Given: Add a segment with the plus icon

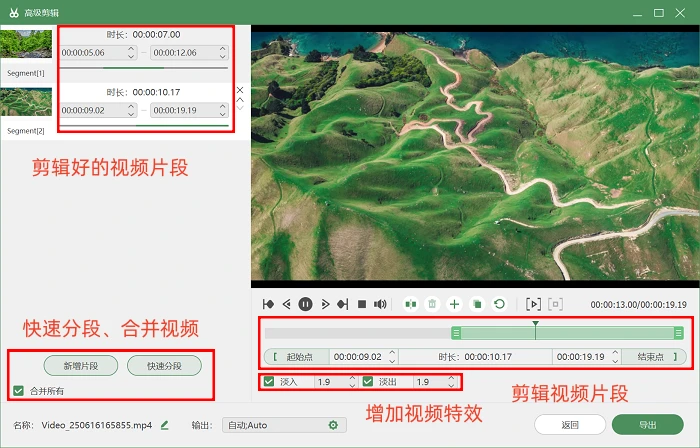Looking at the screenshot, I should [x=454, y=303].
